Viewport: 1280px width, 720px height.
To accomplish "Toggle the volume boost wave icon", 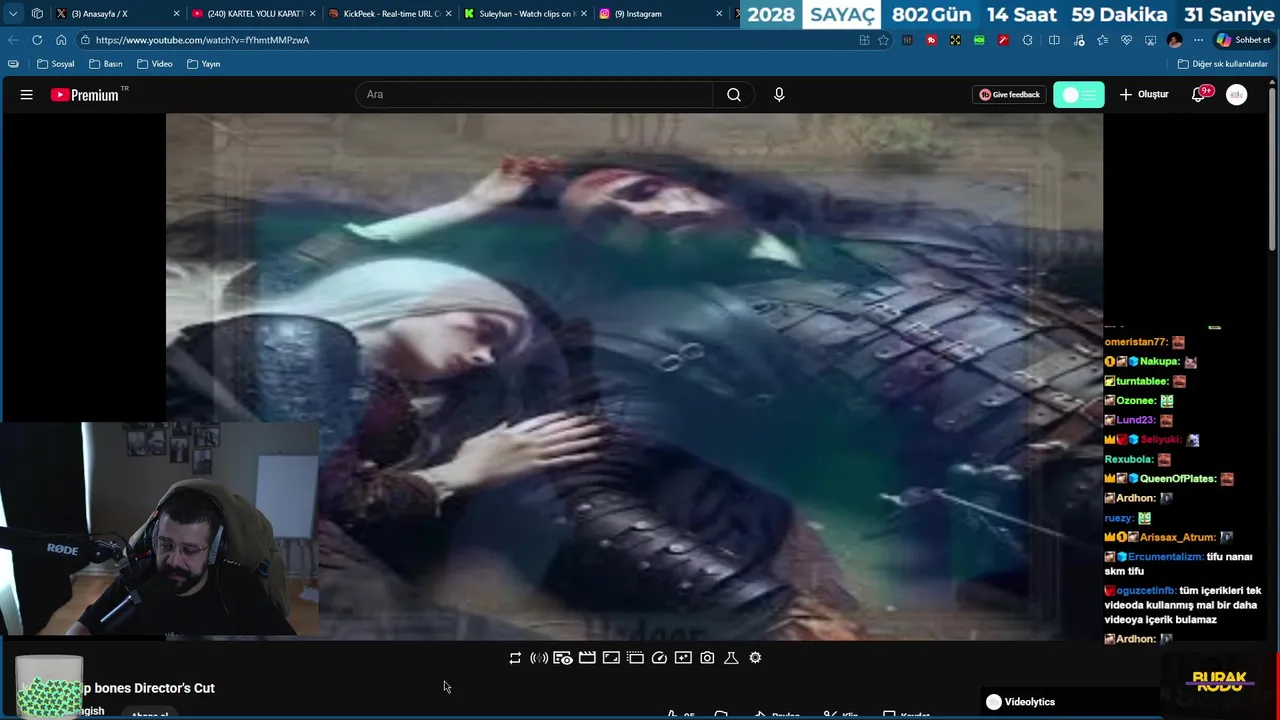I will coord(539,658).
